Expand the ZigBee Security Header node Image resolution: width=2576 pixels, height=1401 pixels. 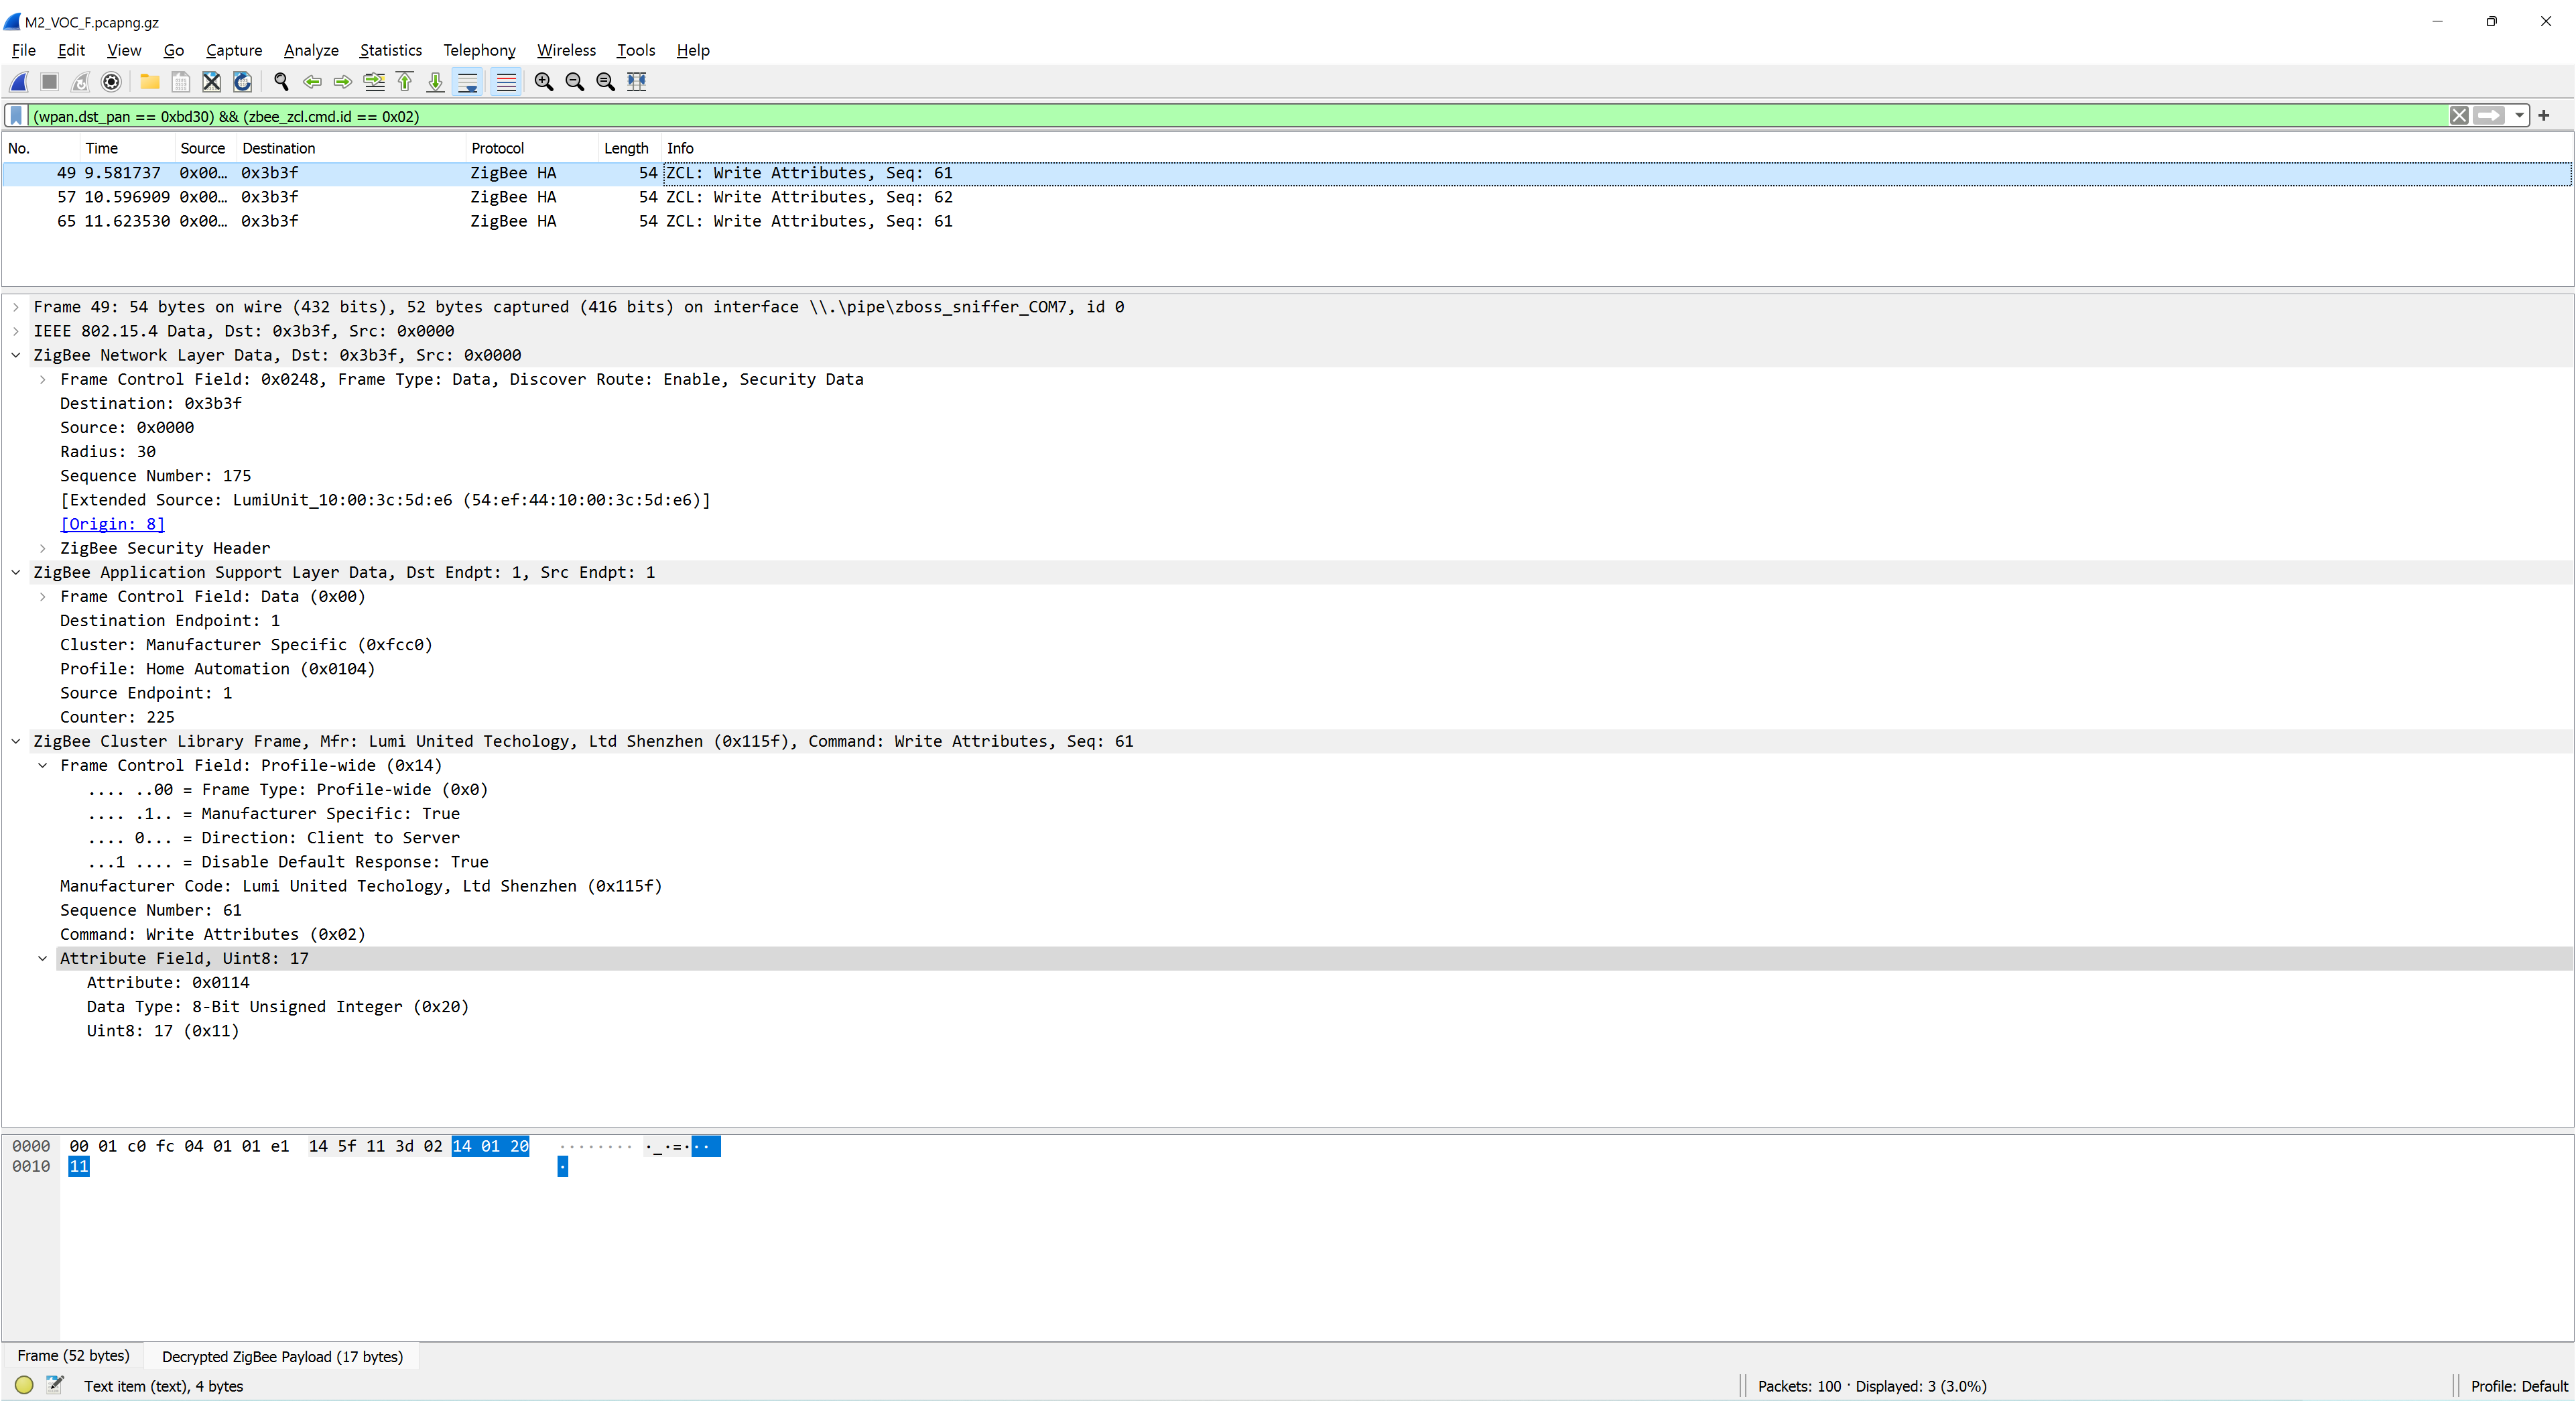click(43, 548)
